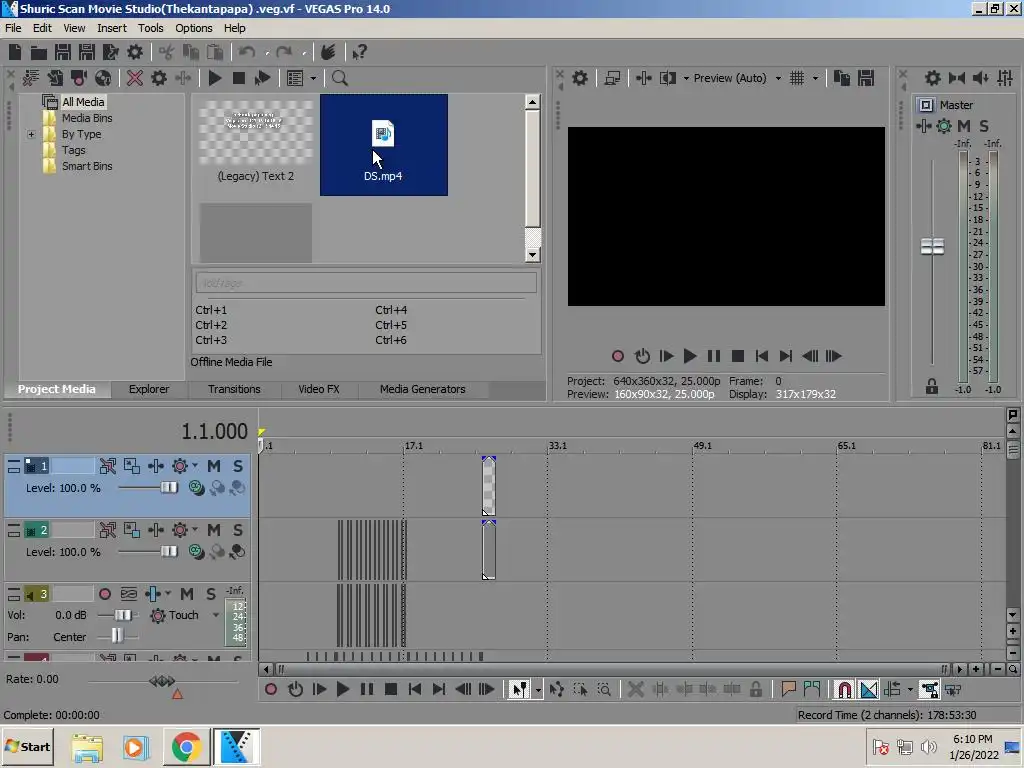Open the Insert menu

112,28
